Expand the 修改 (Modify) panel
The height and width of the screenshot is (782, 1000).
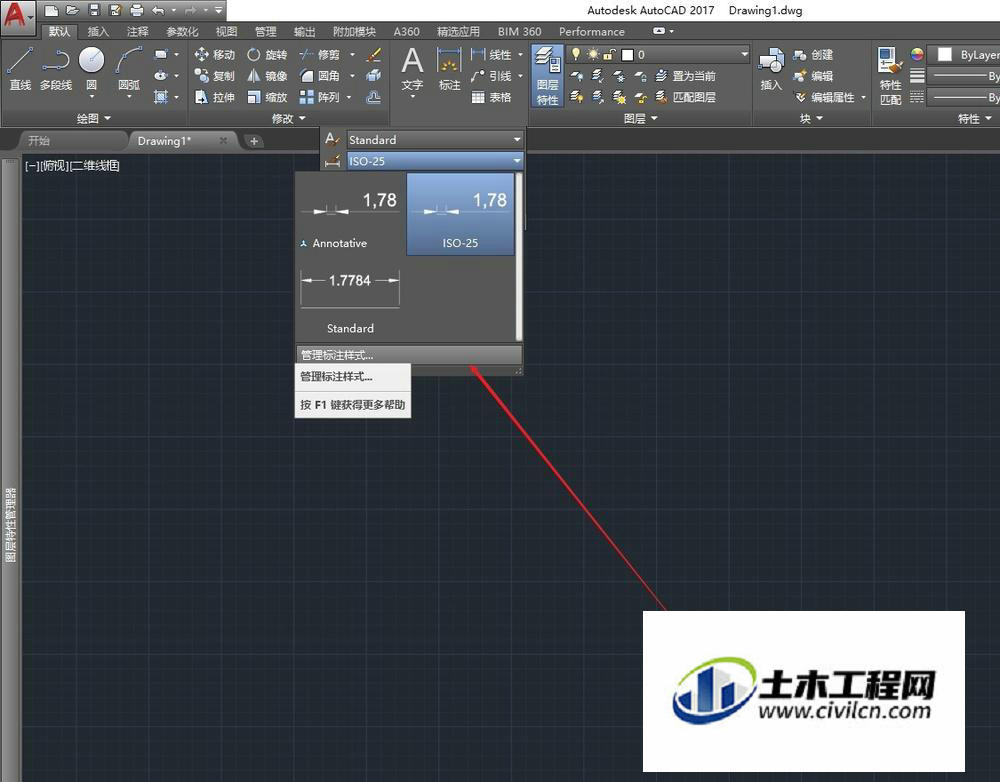coord(289,118)
